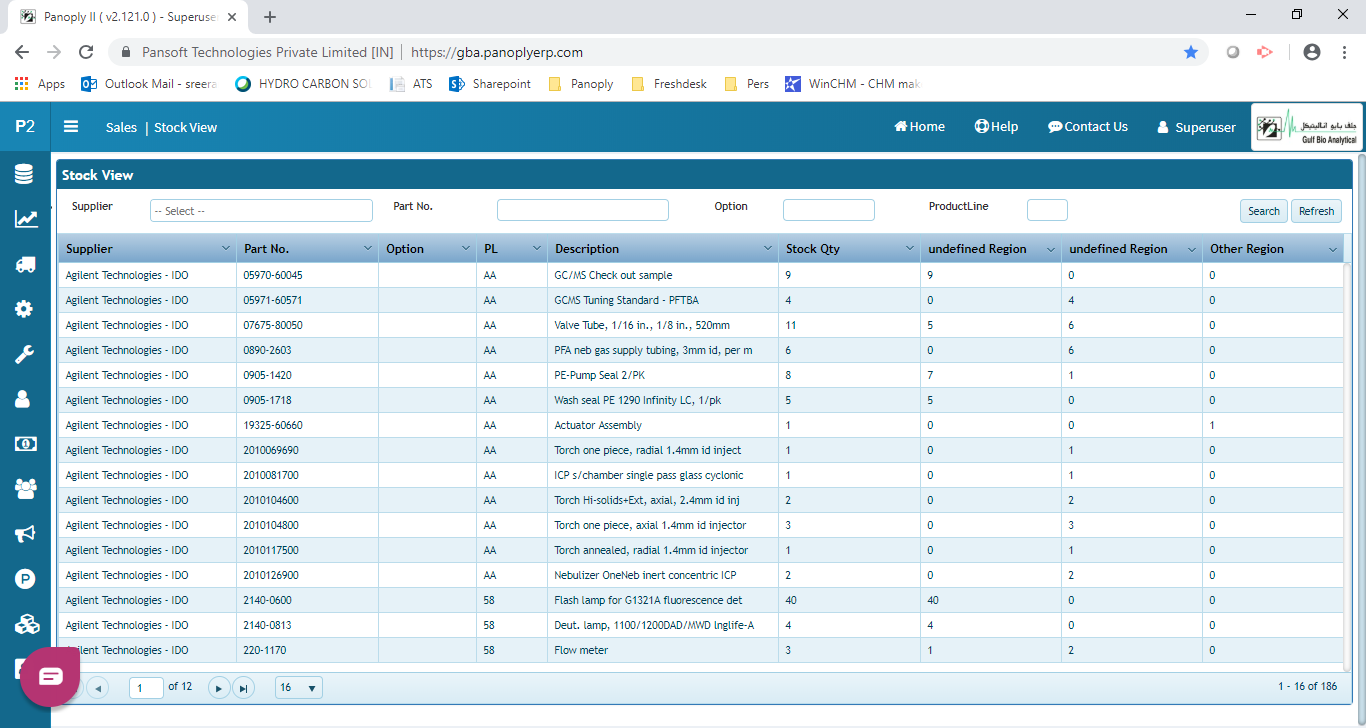This screenshot has height=728, width=1366.
Task: Focus the Part No. search field
Action: [x=583, y=210]
